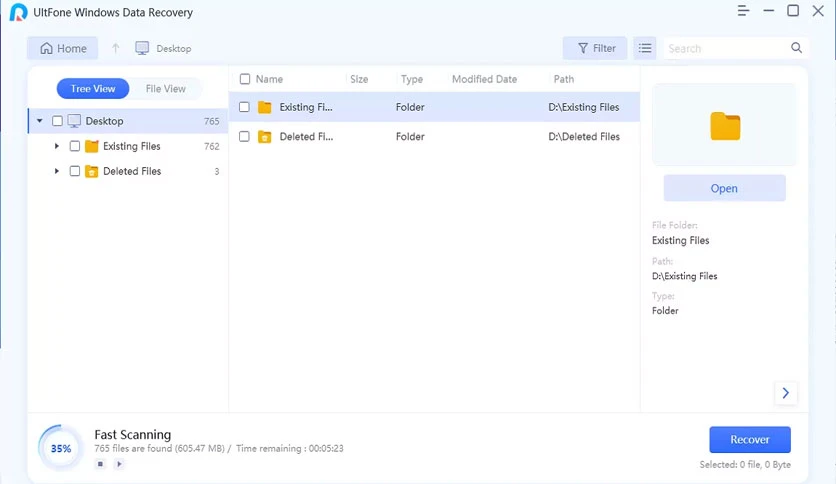
Task: Click the 35% scan progress circle
Action: (61, 448)
